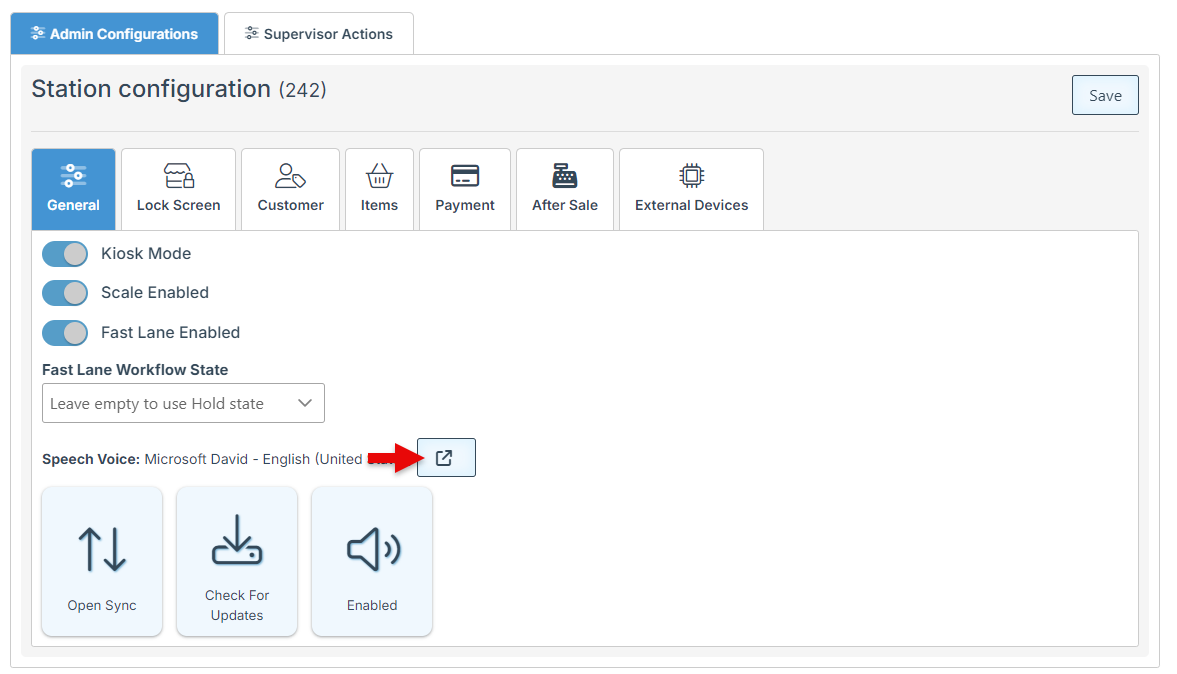Image resolution: width=1177 pixels, height=674 pixels.
Task: Click the Microsoft David speech voice text
Action: 253,459
